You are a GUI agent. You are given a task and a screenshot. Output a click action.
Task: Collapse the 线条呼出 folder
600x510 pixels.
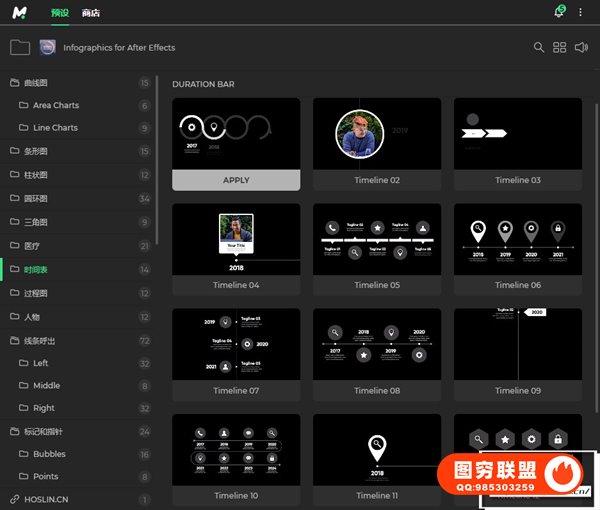pos(14,340)
